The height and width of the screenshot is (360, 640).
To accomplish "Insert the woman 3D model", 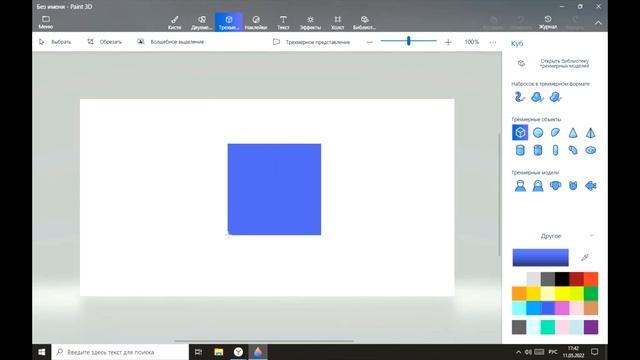I will click(538, 186).
